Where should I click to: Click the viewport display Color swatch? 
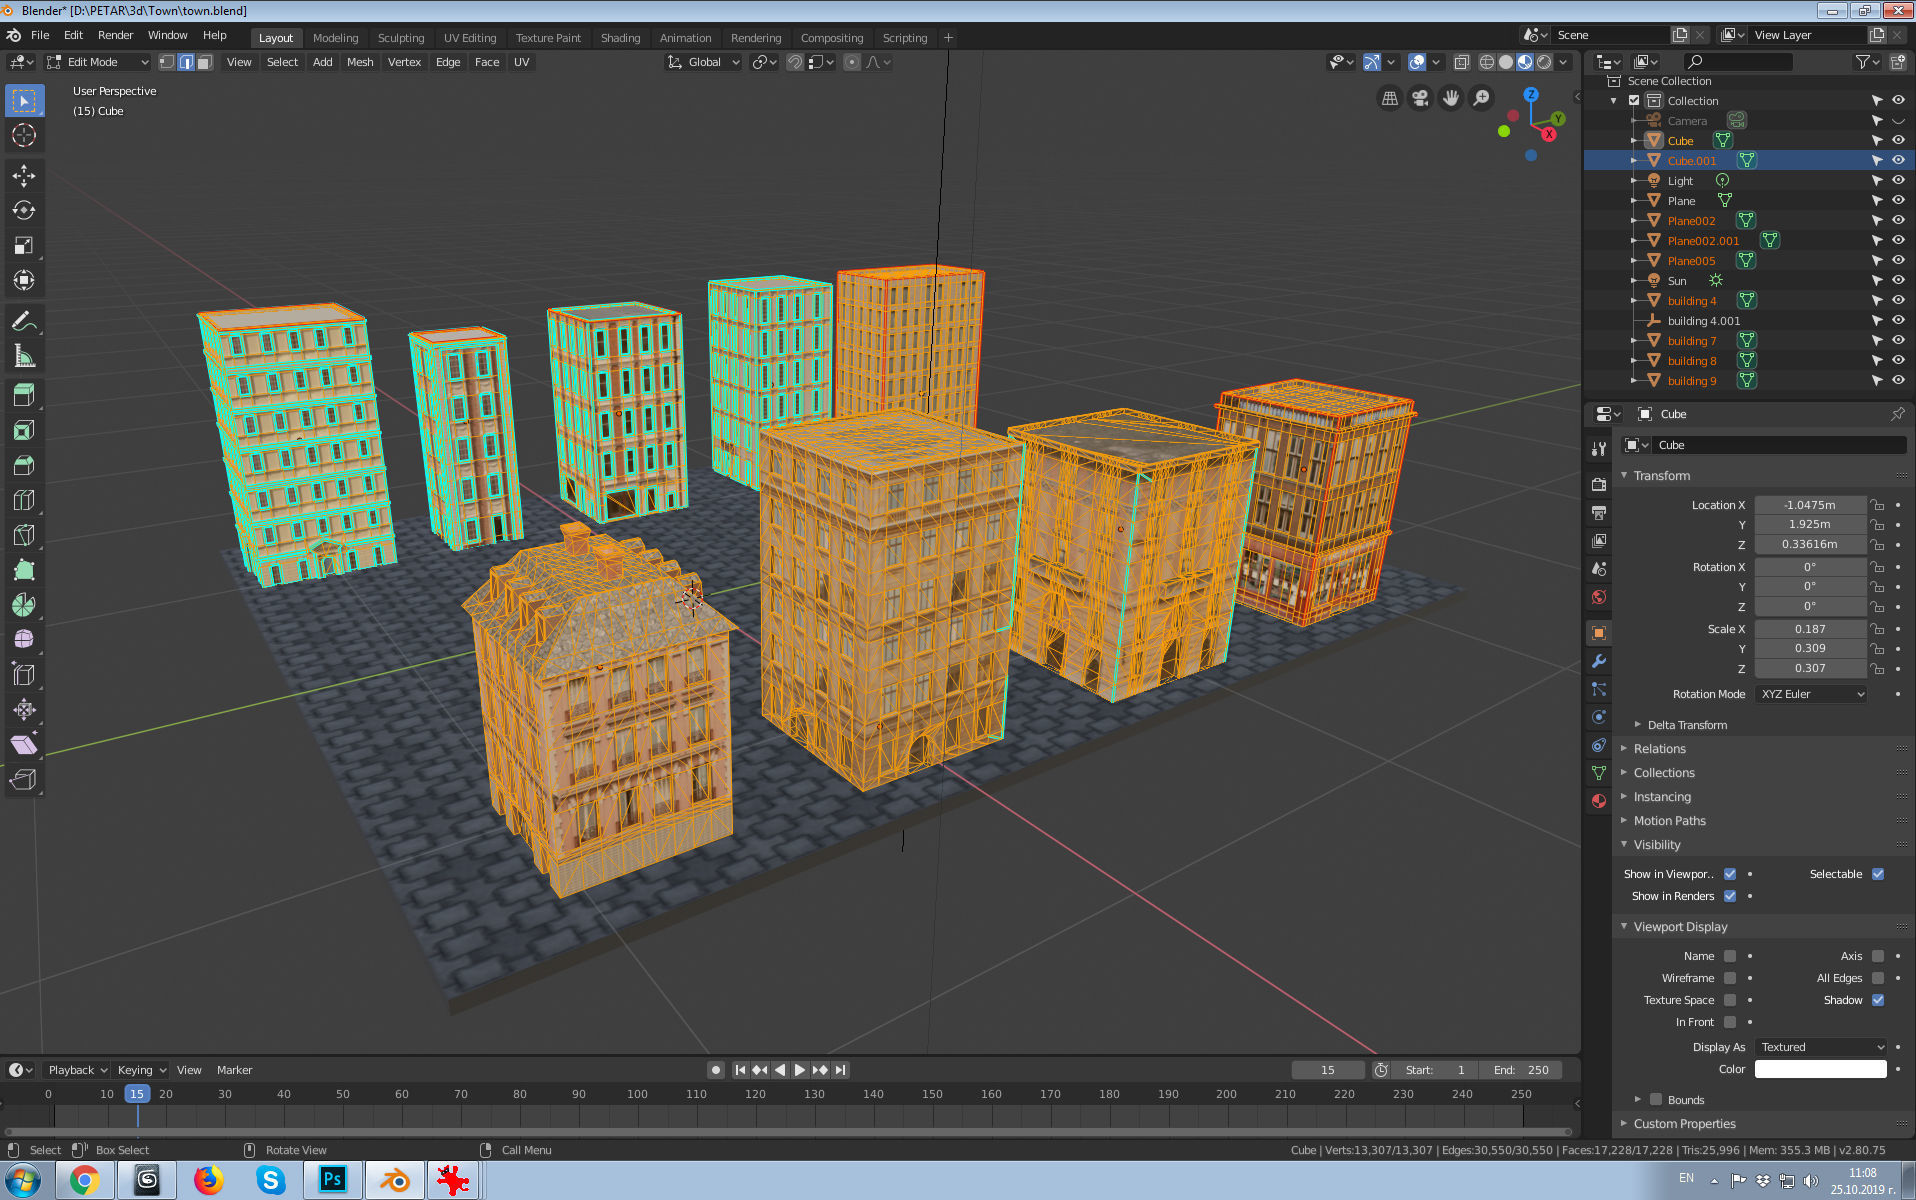(1820, 1069)
